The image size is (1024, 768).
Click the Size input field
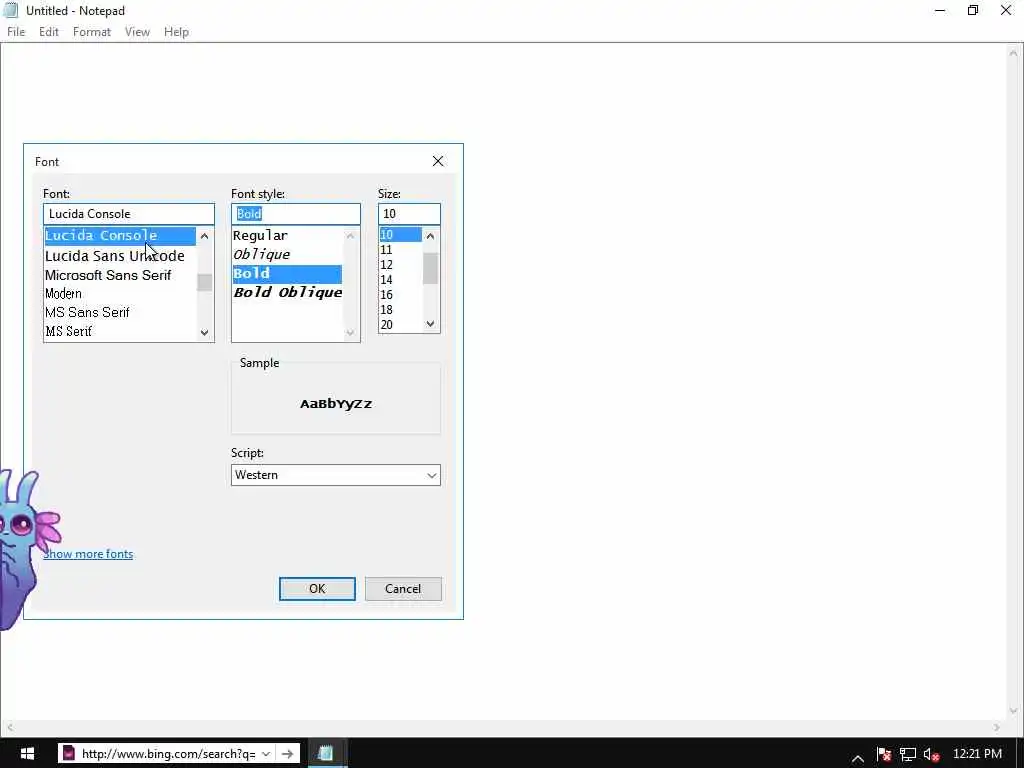coord(409,214)
